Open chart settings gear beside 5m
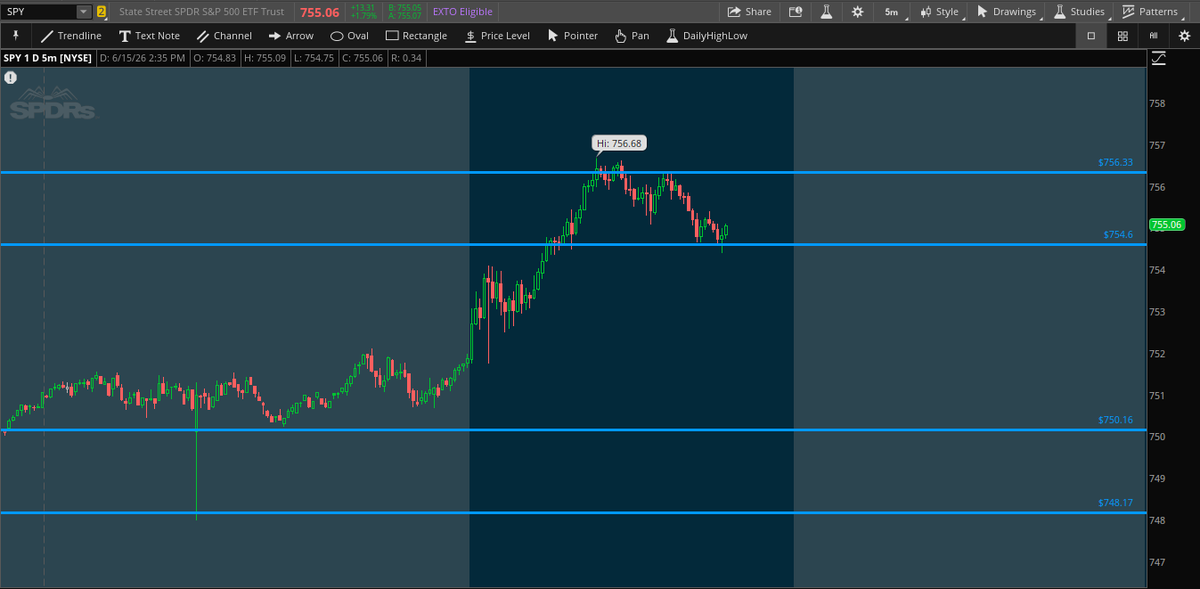The height and width of the screenshot is (589, 1200). click(857, 12)
